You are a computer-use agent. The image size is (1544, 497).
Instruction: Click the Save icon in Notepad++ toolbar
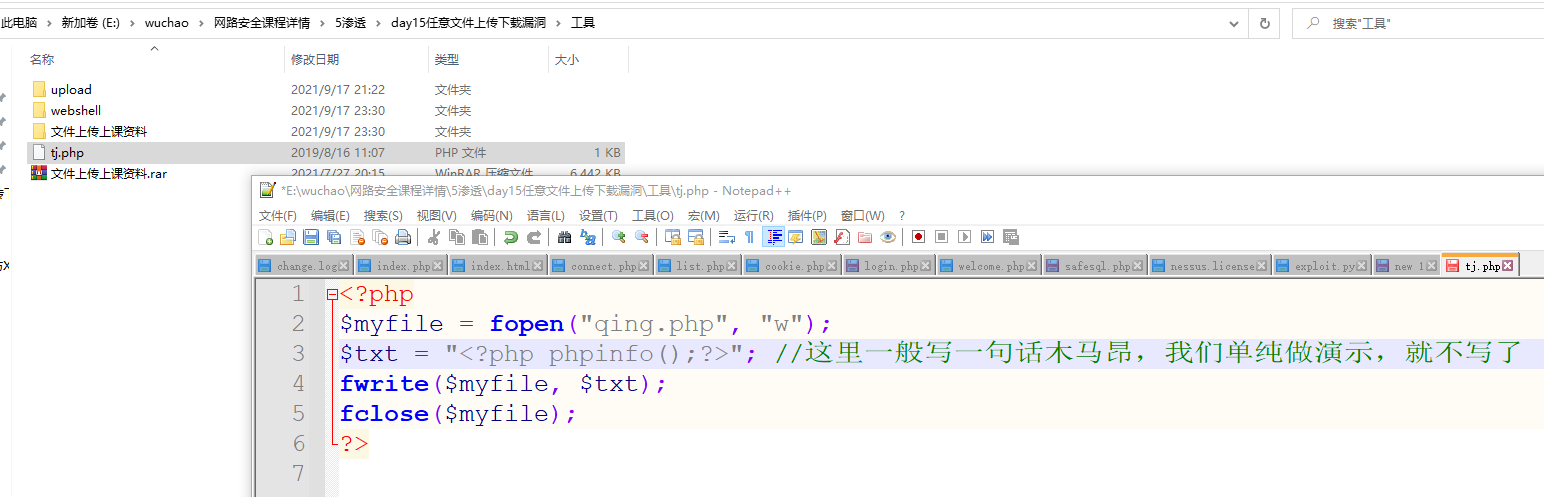[310, 237]
